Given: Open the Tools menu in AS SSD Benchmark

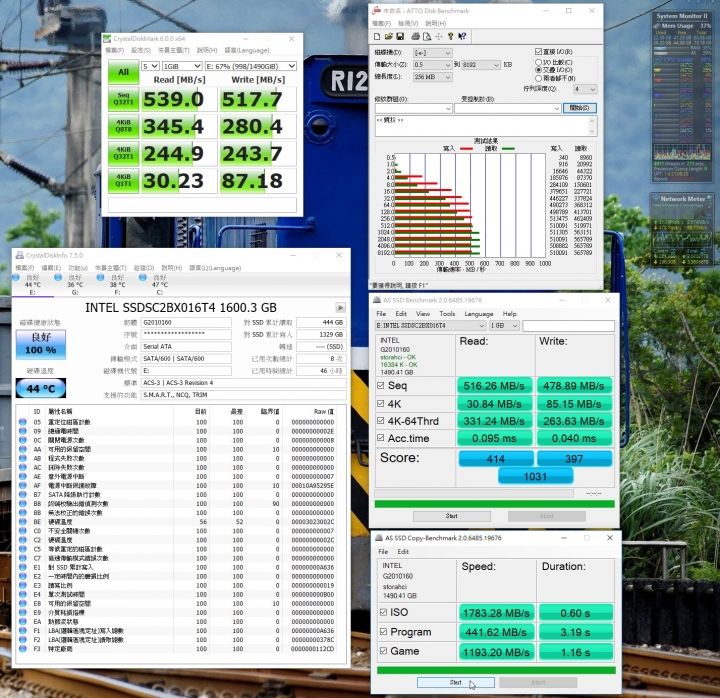Looking at the screenshot, I should click(x=447, y=314).
